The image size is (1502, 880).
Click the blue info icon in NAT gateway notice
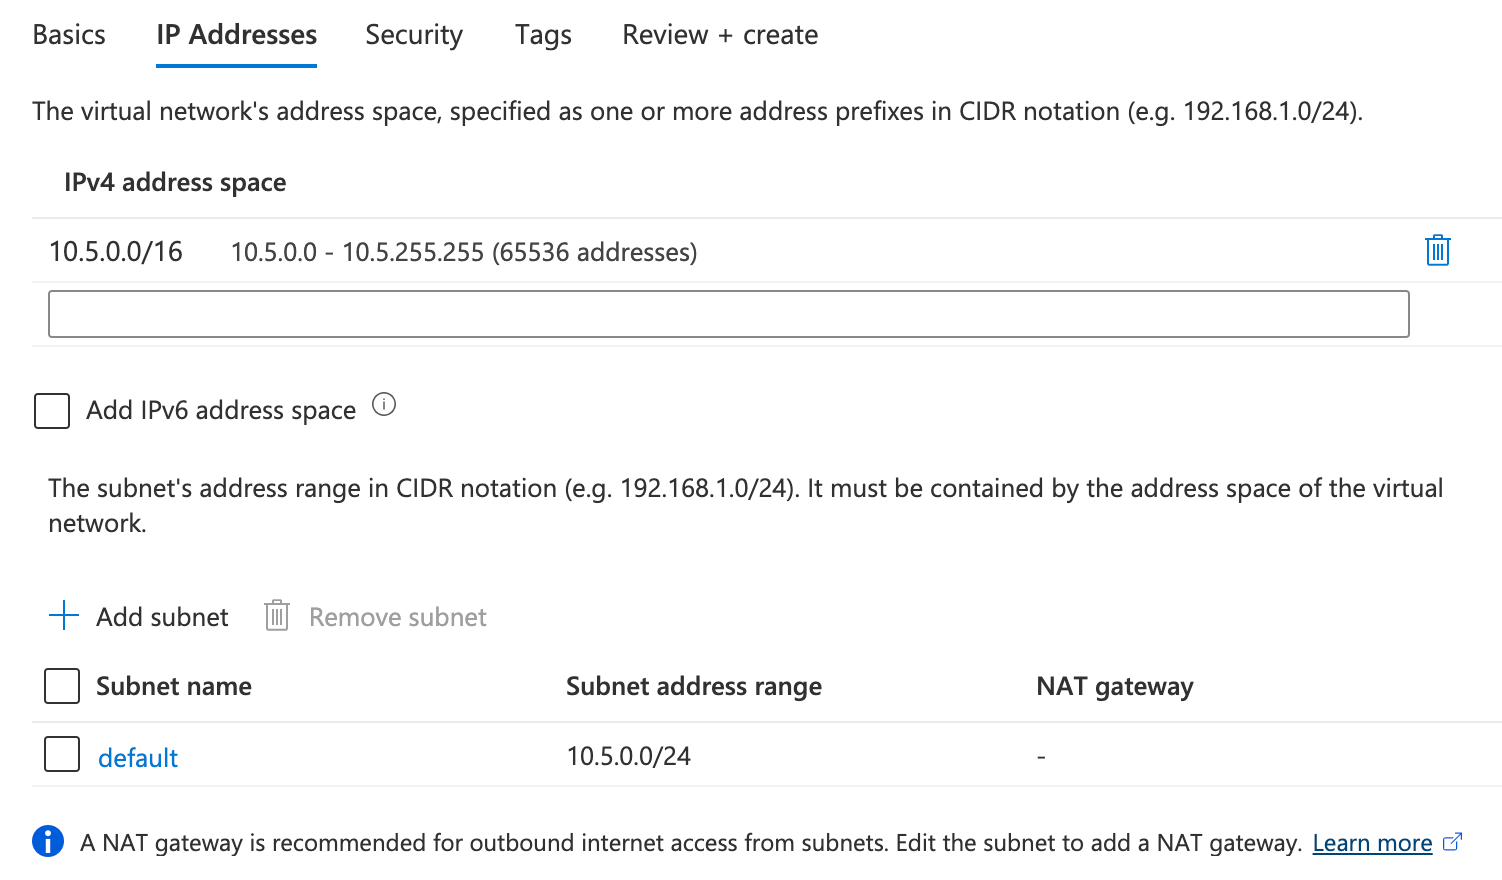[47, 842]
